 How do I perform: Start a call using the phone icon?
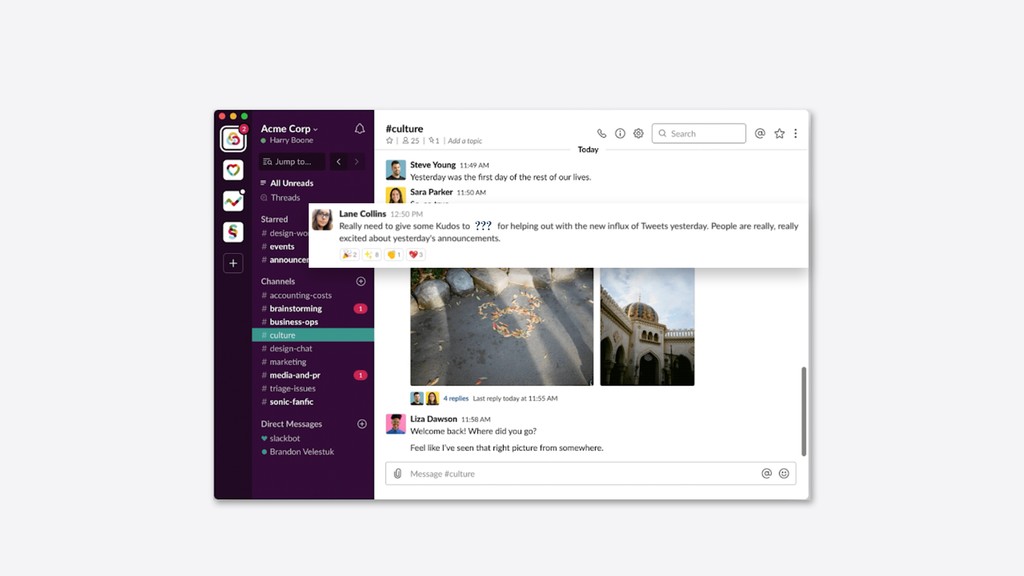click(x=601, y=133)
